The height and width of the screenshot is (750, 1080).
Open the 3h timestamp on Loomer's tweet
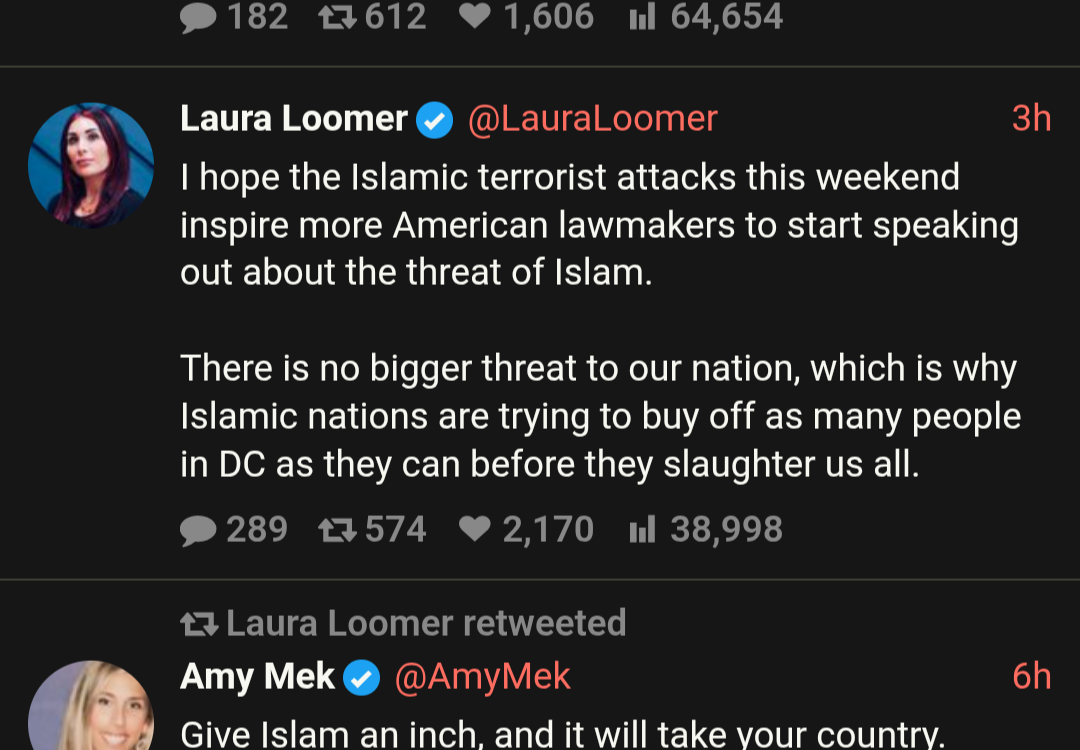click(1031, 119)
